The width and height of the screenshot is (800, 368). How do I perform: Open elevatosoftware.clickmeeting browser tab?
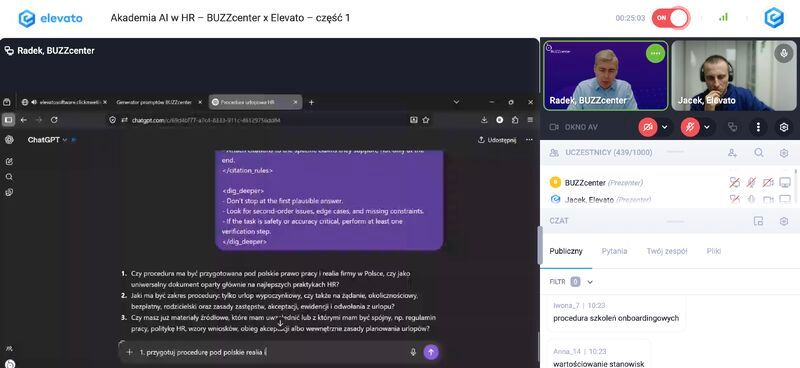(x=64, y=102)
